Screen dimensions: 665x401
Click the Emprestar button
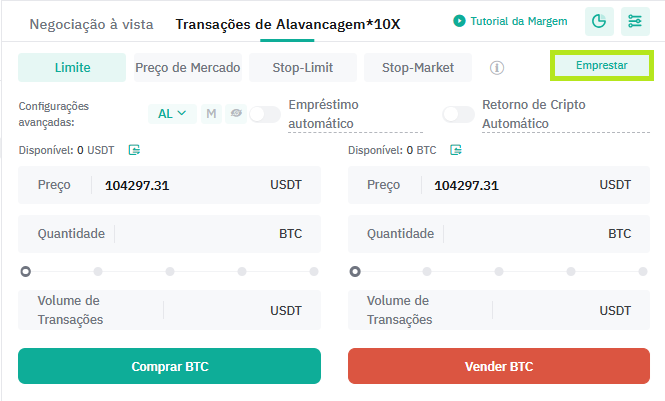point(601,65)
